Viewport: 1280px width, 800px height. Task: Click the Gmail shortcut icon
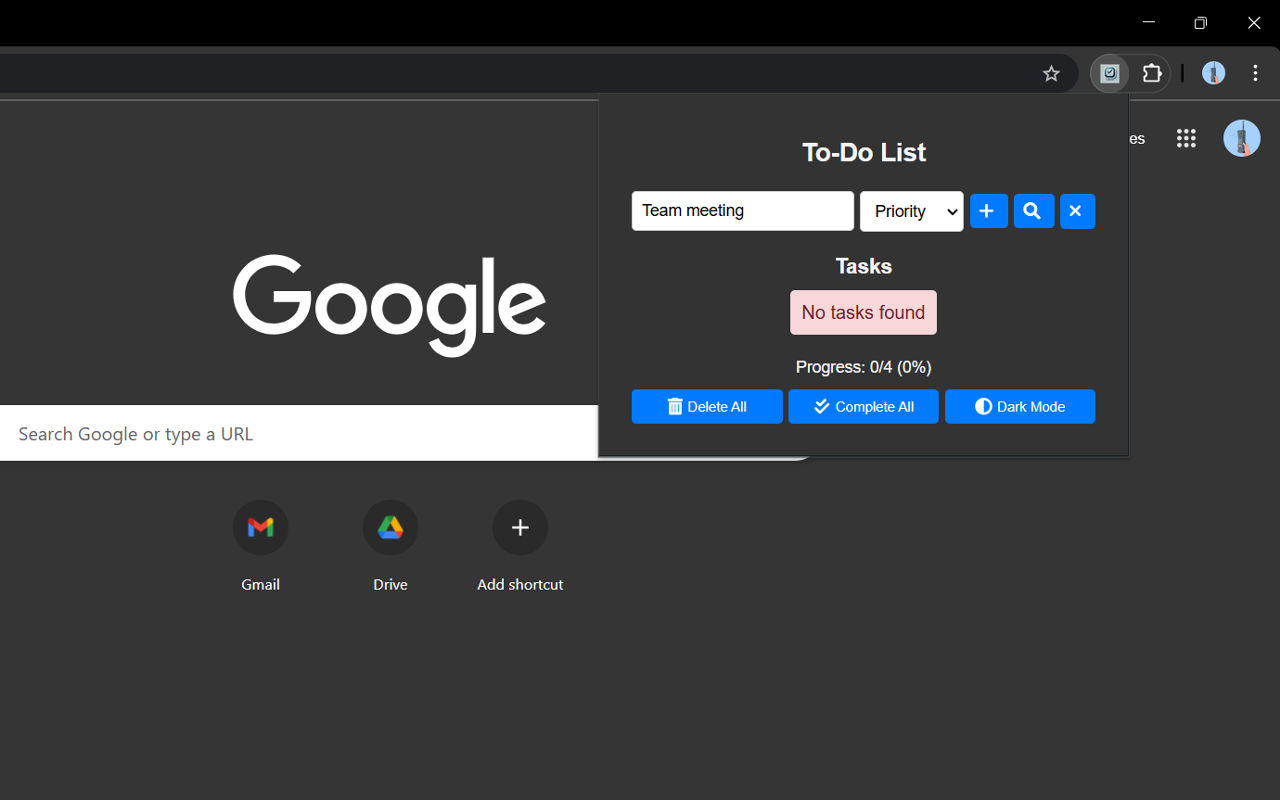pos(260,527)
